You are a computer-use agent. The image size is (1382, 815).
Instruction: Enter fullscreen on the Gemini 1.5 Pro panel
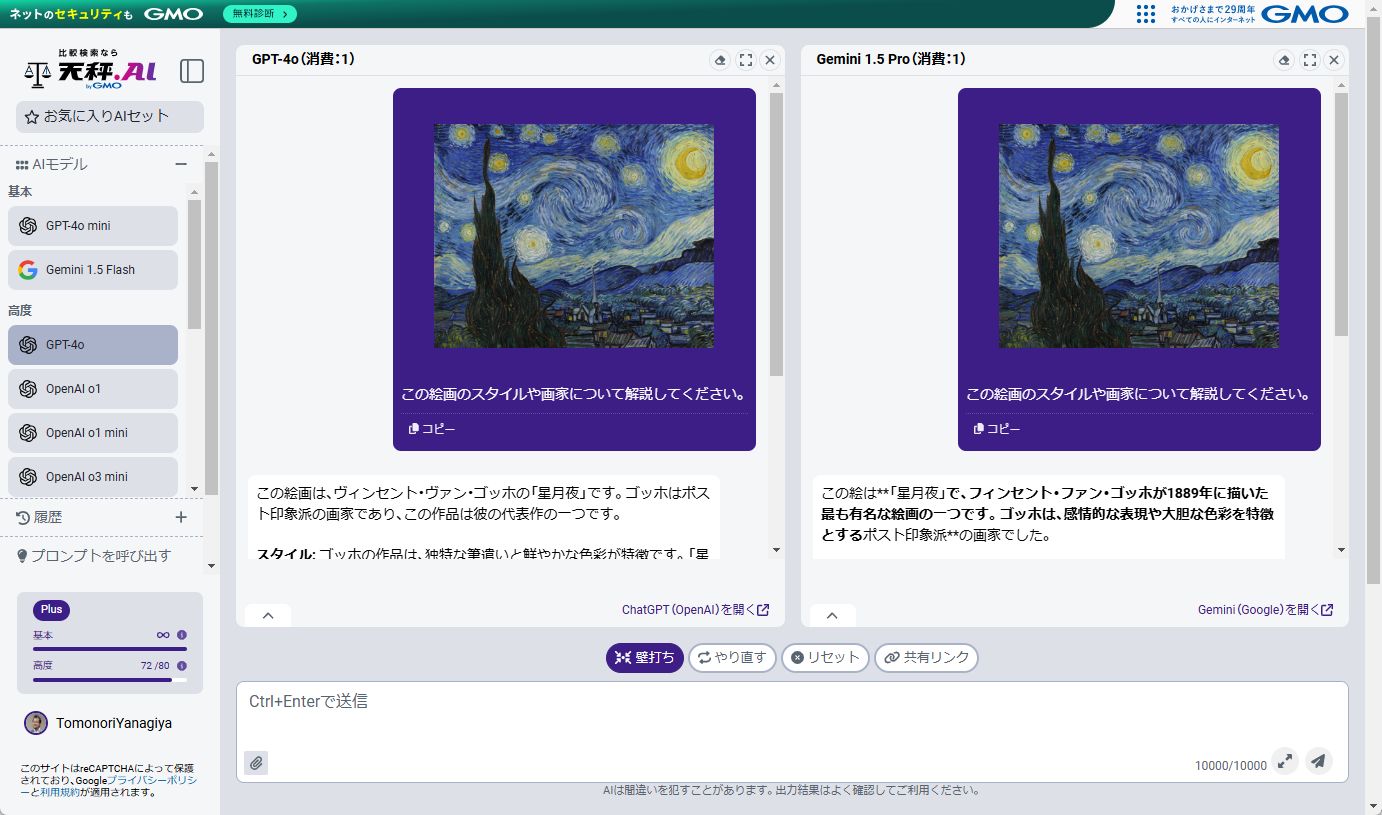(1310, 60)
